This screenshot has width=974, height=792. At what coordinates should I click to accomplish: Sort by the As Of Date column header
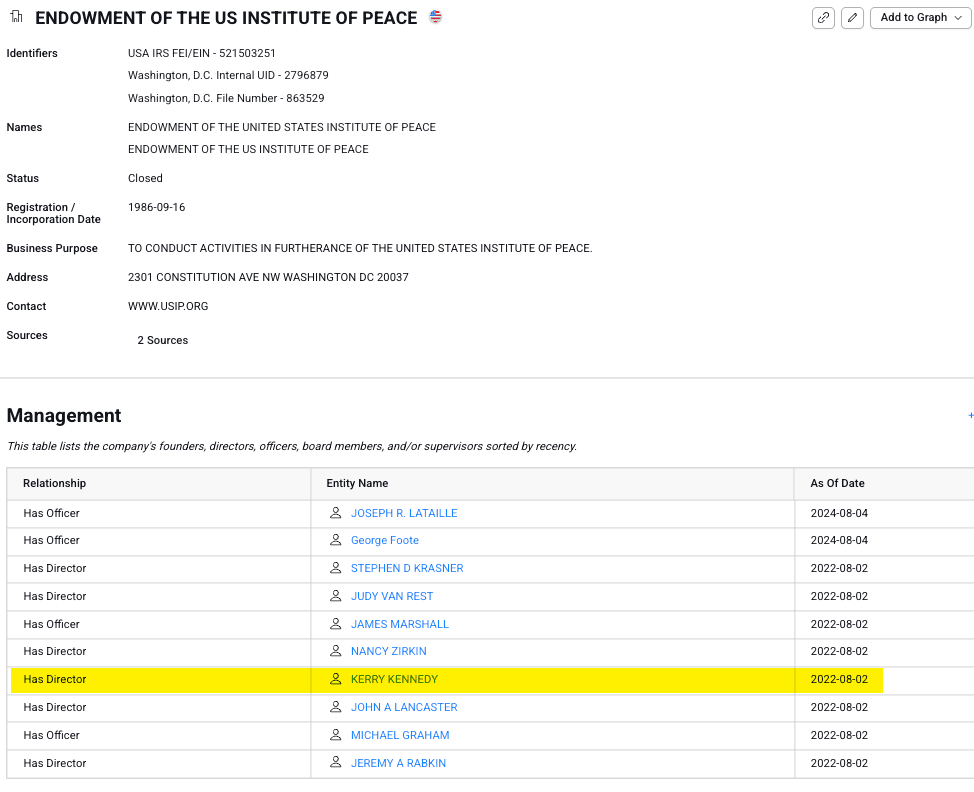point(837,483)
